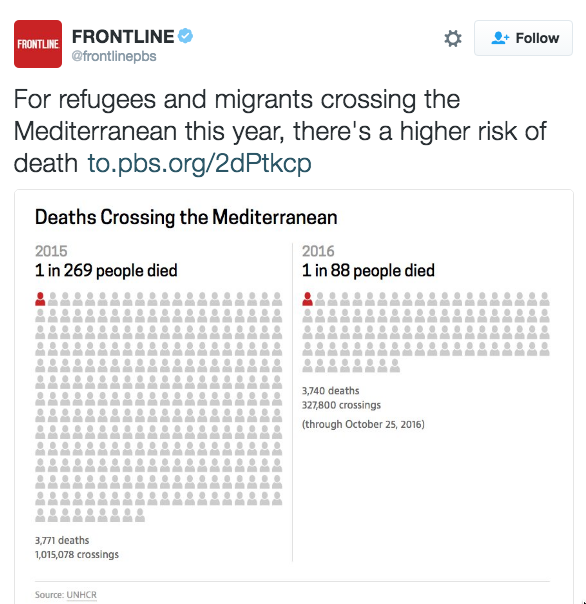Open the FRONTLINE red profile avatar

pos(38,44)
